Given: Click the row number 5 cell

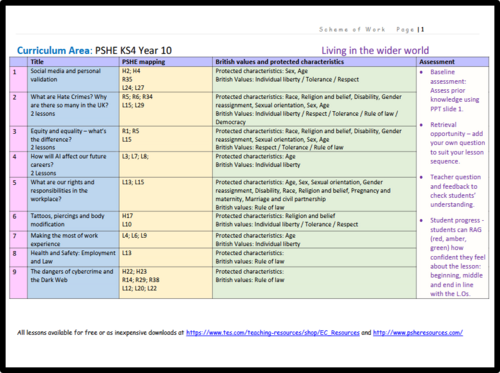Looking at the screenshot, I should click(18, 194).
